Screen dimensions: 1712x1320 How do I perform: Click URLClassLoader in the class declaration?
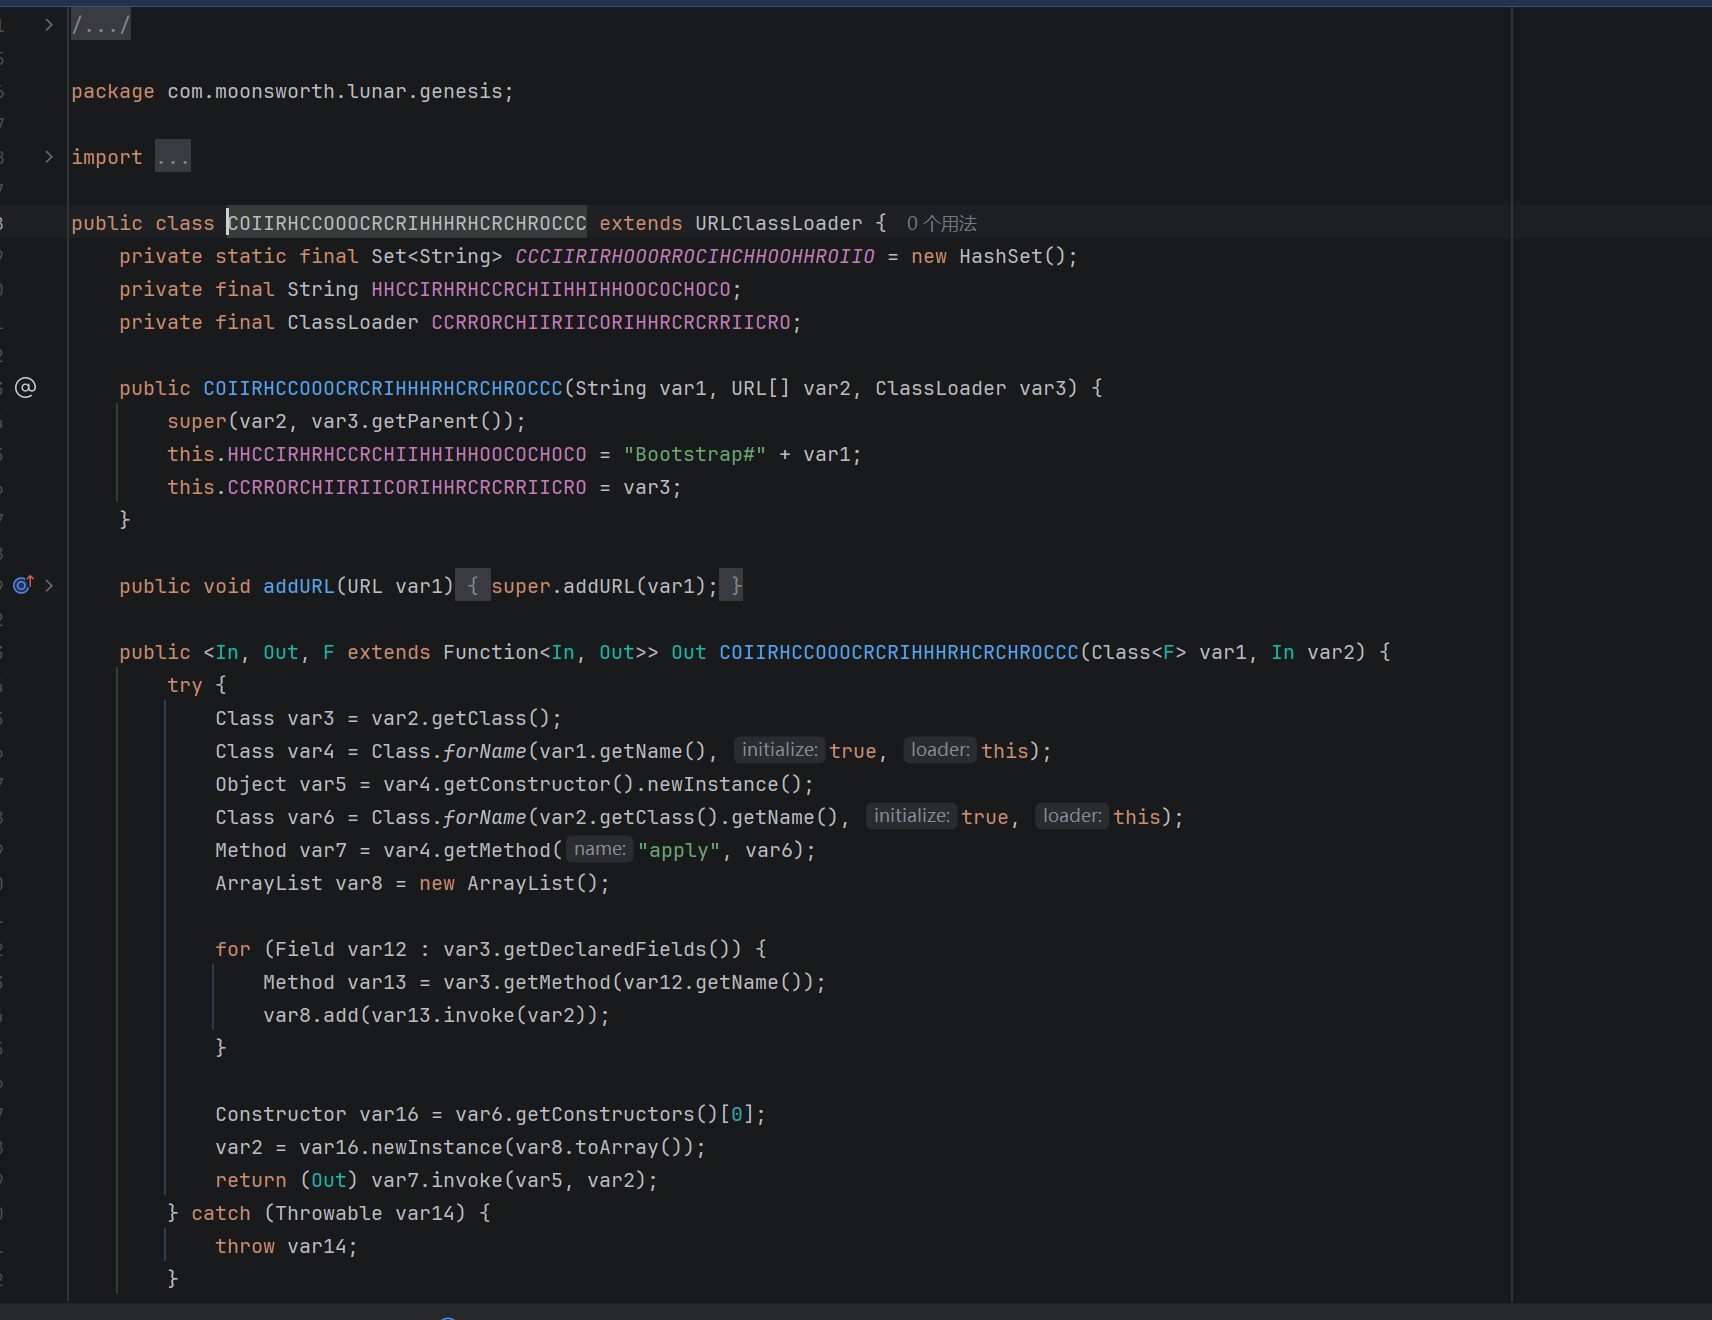tap(778, 223)
